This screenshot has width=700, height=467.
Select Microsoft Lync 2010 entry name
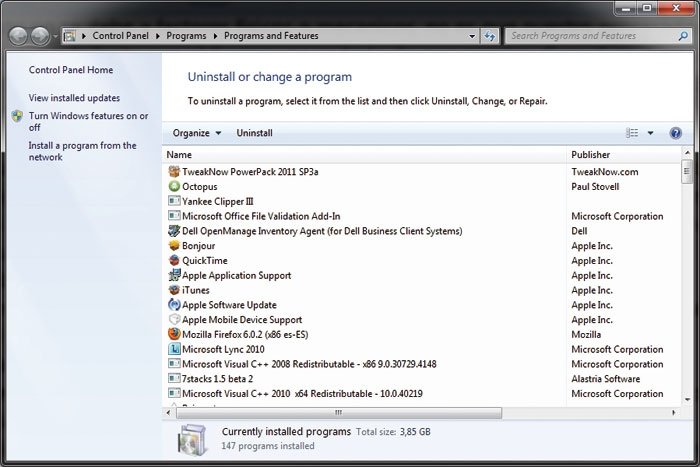(x=223, y=349)
